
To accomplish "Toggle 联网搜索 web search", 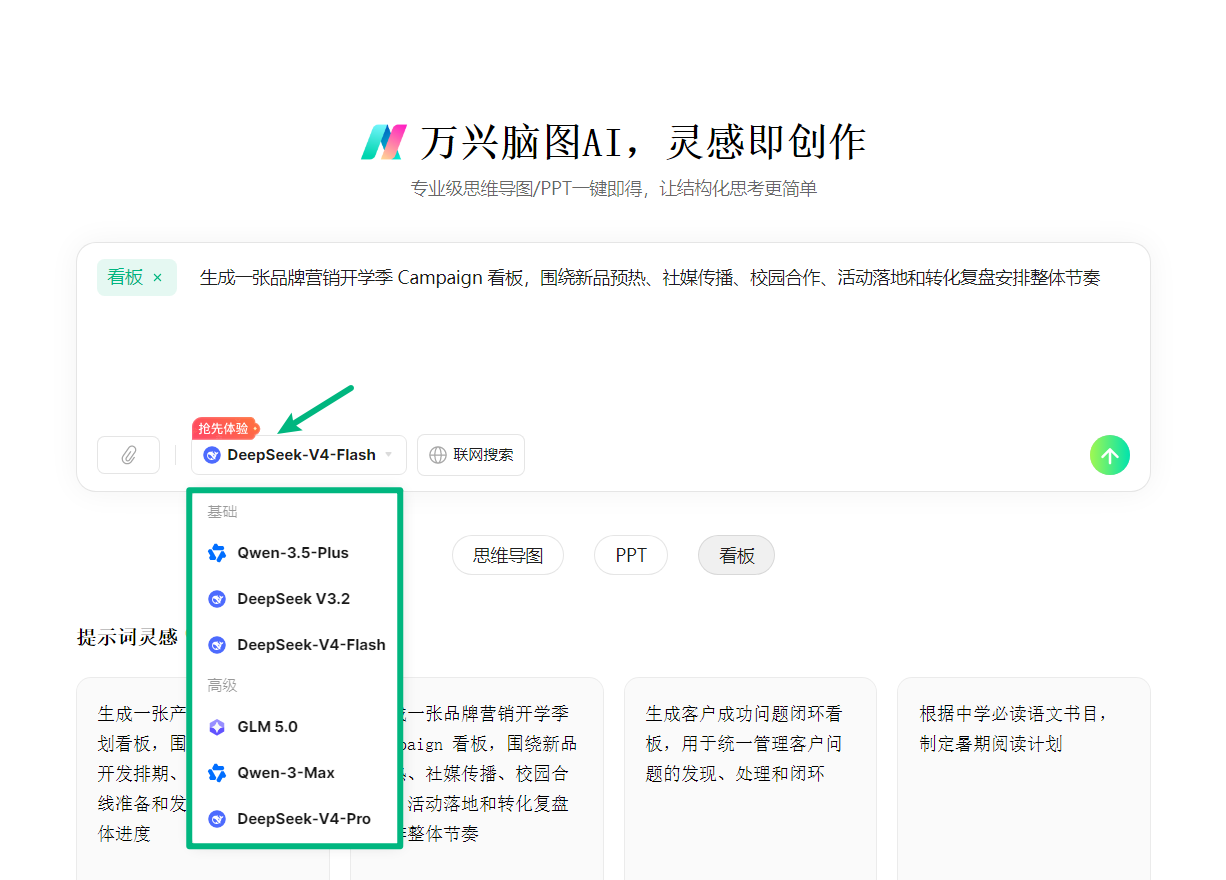I will [471, 455].
